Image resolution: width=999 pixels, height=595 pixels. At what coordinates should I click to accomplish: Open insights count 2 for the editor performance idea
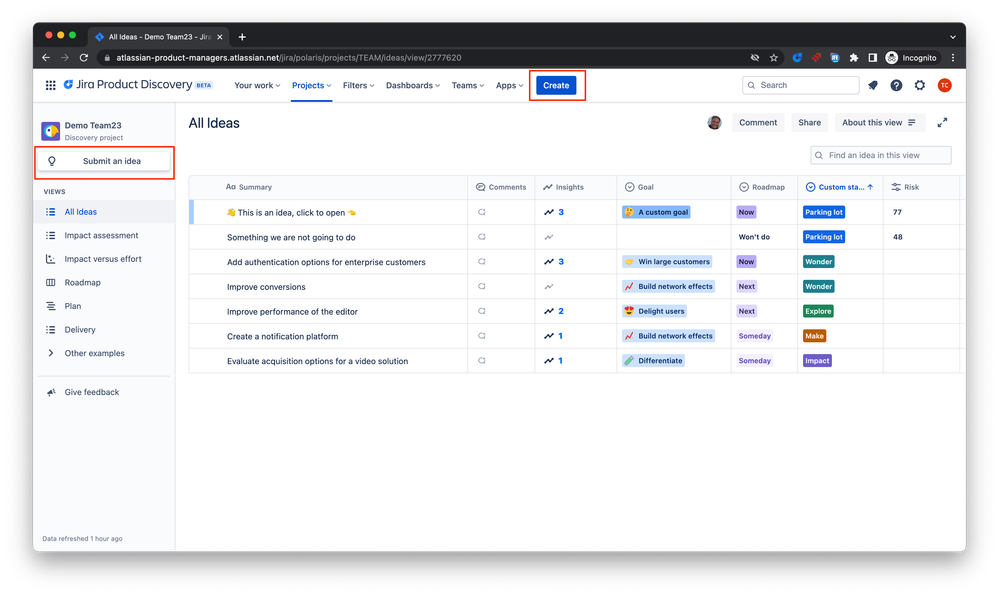coord(554,312)
